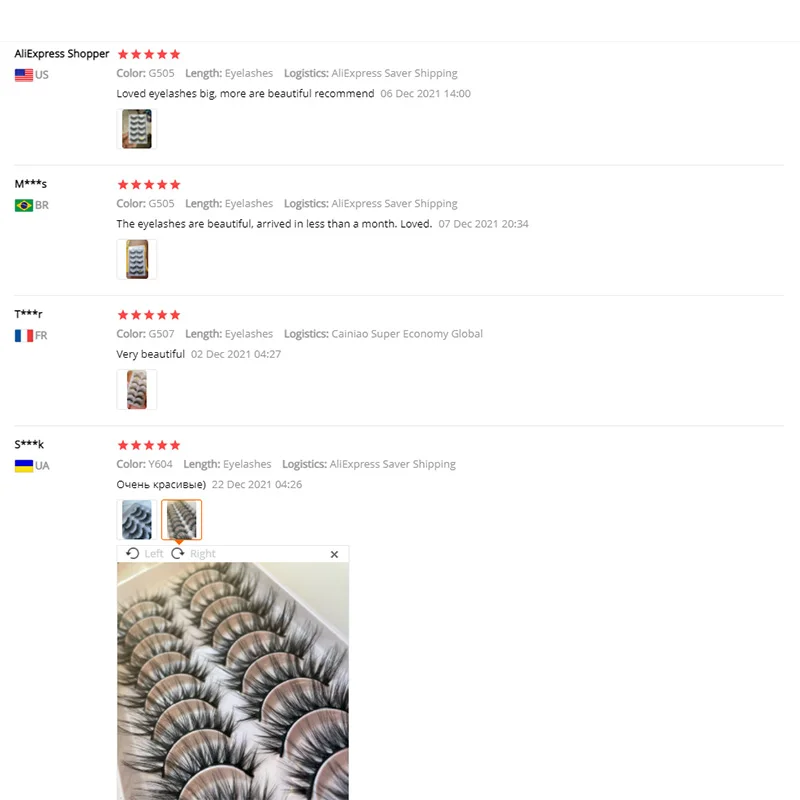Click the AliExpress Shopper reviewer name
This screenshot has width=800, height=800.
(x=62, y=54)
